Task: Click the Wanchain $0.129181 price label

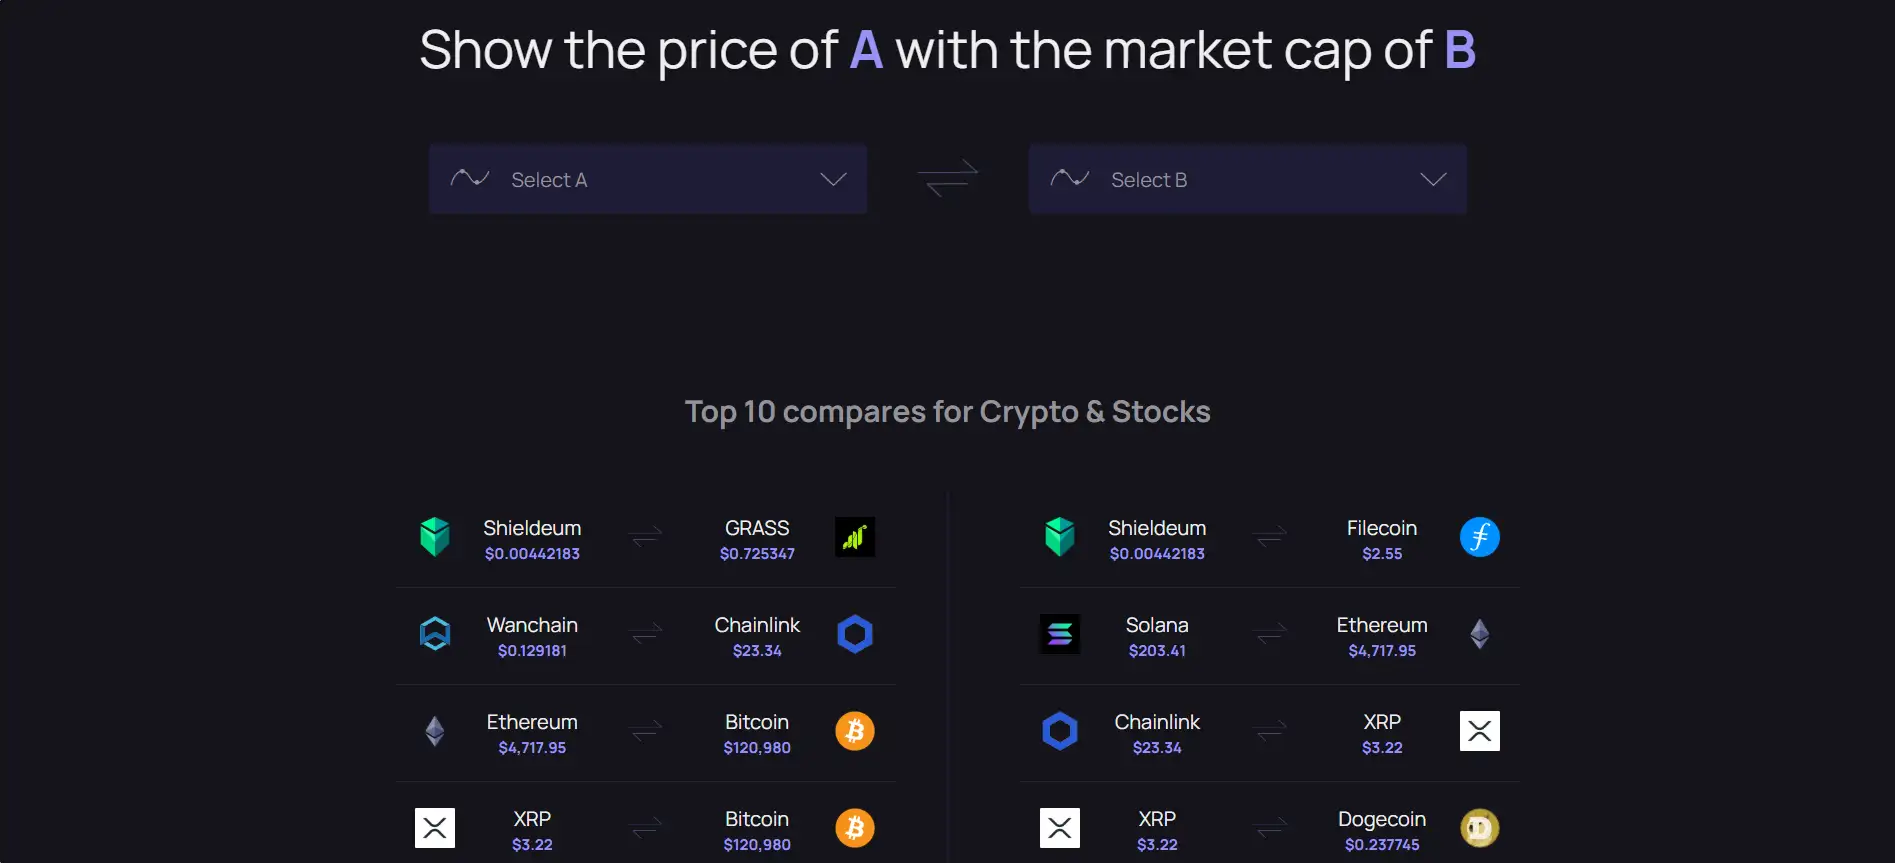Action: [532, 651]
